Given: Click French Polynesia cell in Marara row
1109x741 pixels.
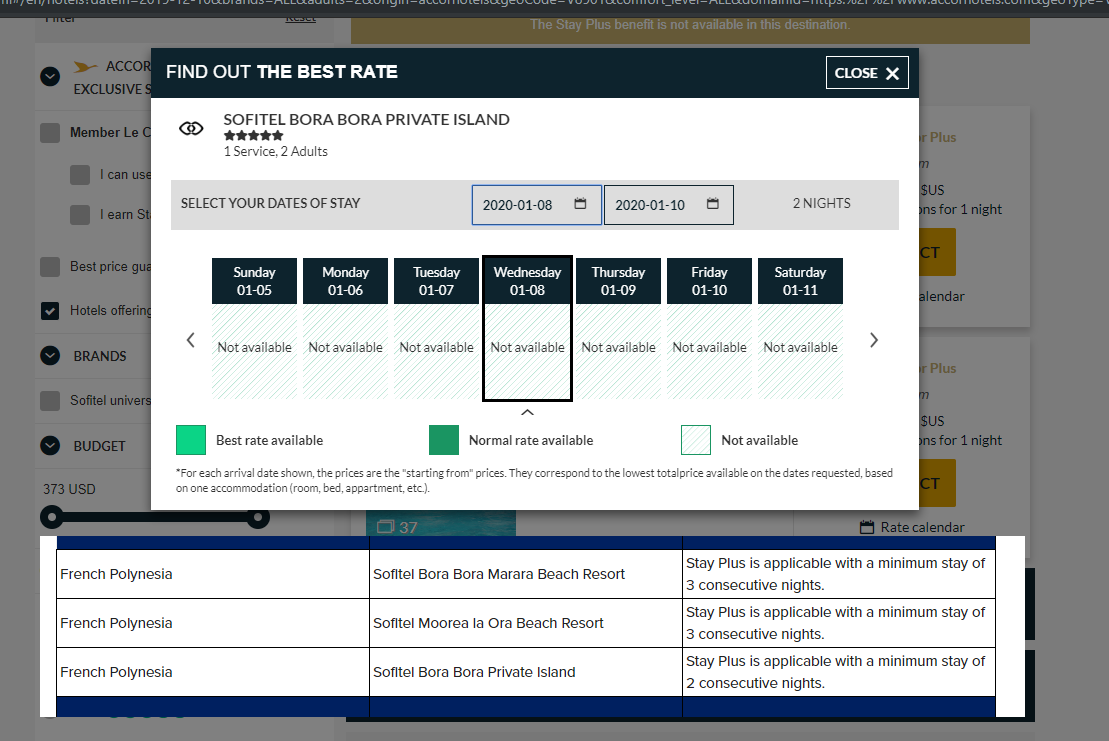Looking at the screenshot, I should point(213,574).
